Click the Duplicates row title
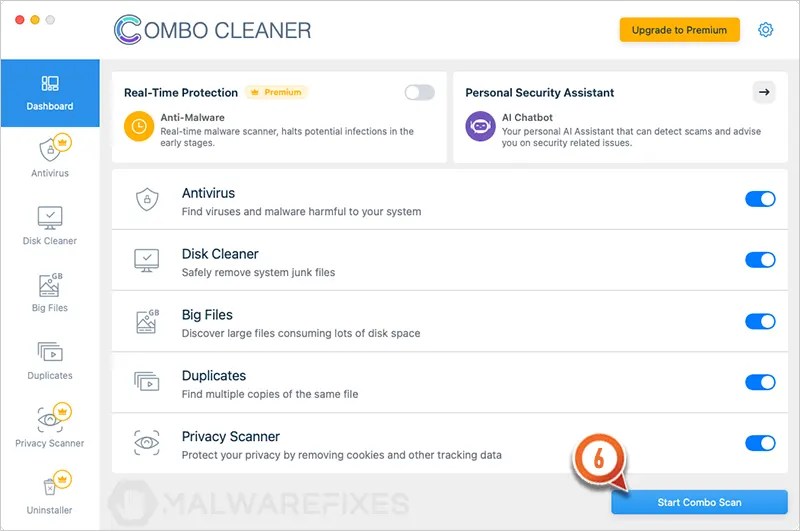This screenshot has width=800, height=531. click(x=214, y=376)
